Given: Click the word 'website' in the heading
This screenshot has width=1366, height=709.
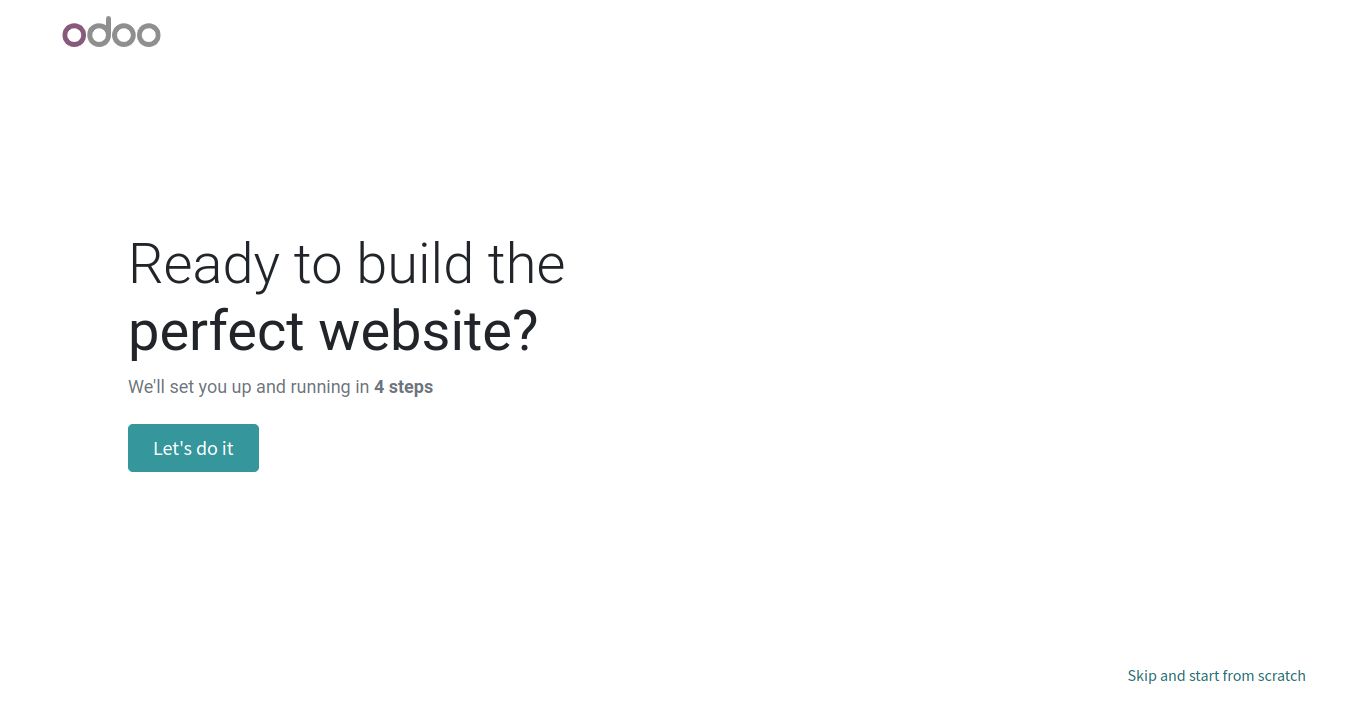Looking at the screenshot, I should coord(415,329).
